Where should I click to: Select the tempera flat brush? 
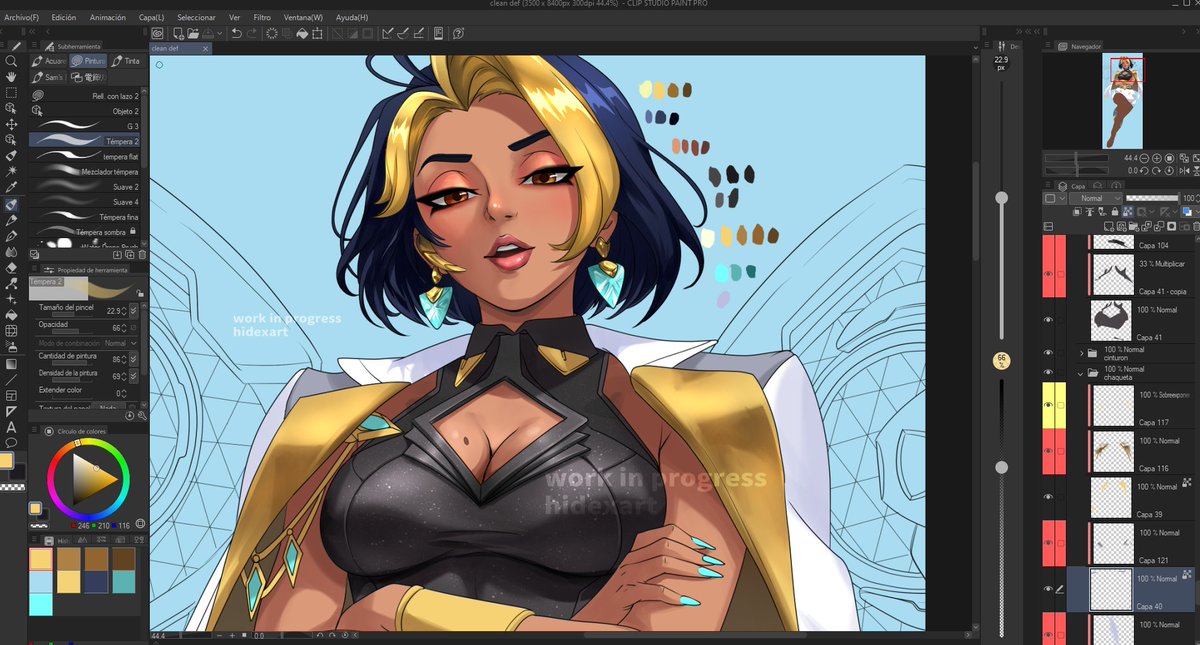(85, 157)
